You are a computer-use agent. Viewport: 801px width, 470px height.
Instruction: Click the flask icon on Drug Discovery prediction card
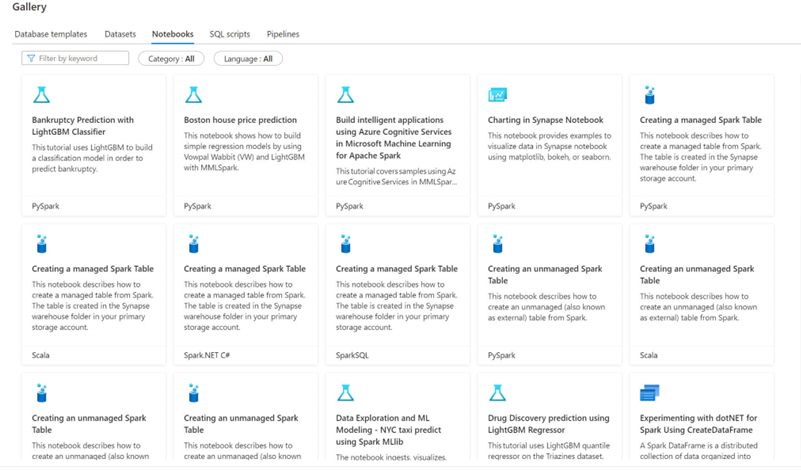[x=498, y=393]
